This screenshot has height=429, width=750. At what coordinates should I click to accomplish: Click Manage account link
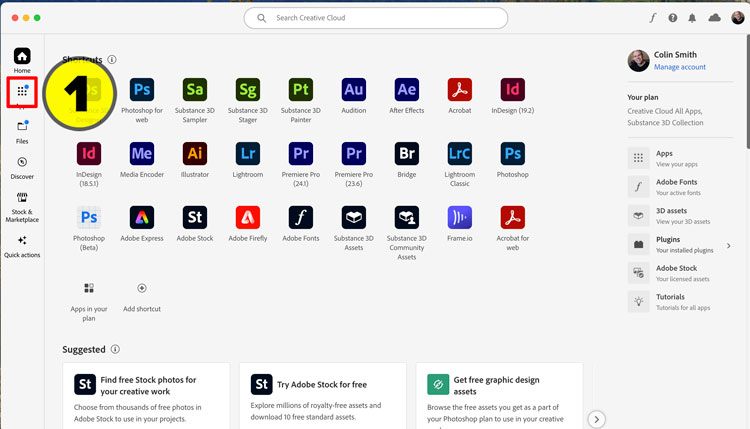click(x=680, y=67)
